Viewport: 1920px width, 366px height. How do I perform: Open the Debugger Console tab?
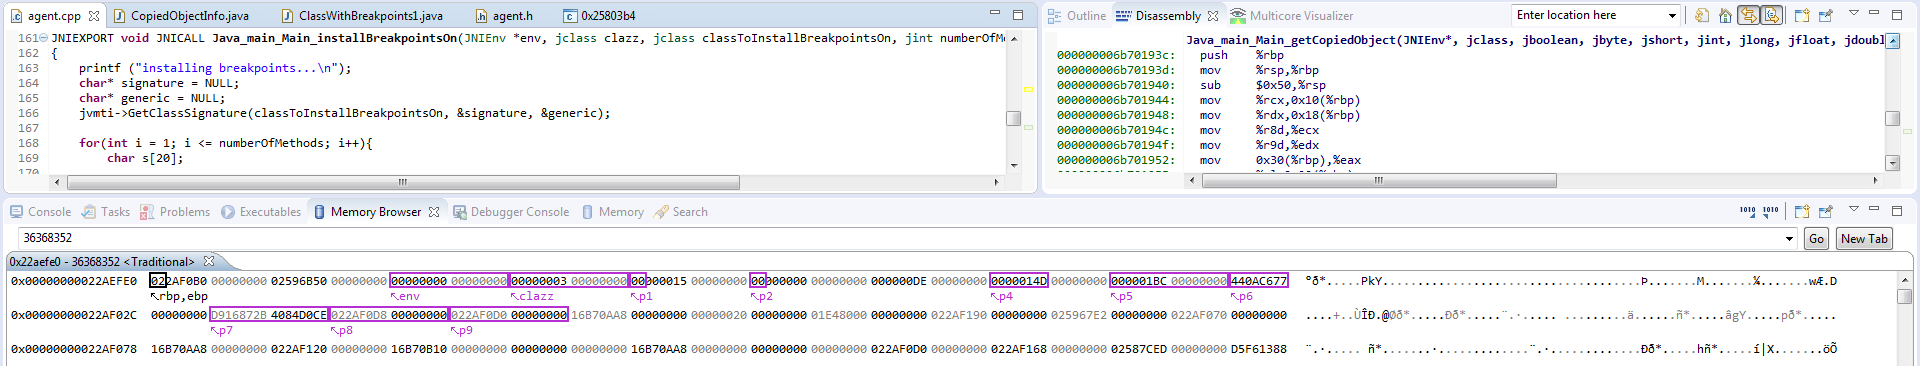[x=511, y=212]
